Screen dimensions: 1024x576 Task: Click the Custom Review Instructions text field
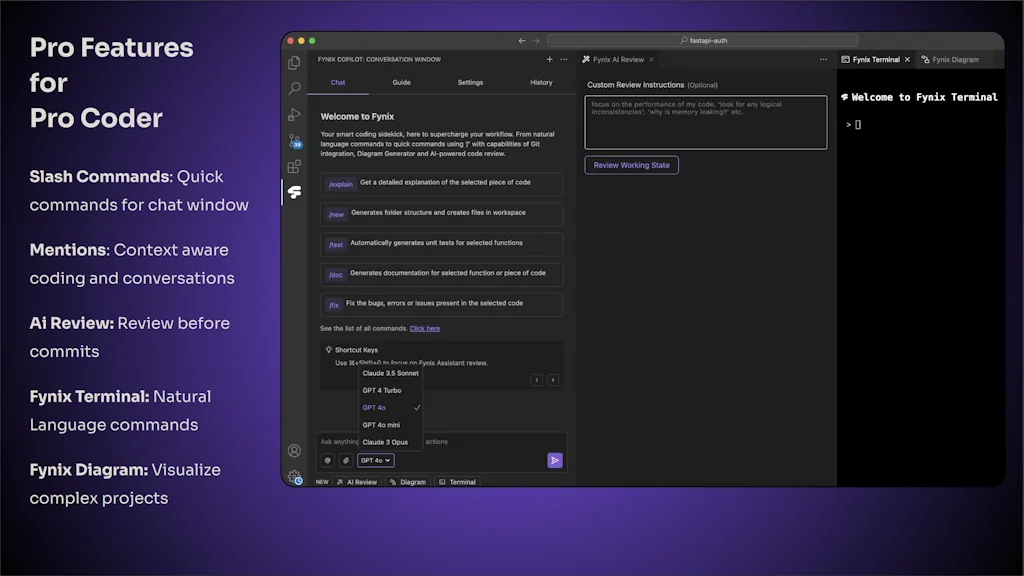[x=705, y=120]
